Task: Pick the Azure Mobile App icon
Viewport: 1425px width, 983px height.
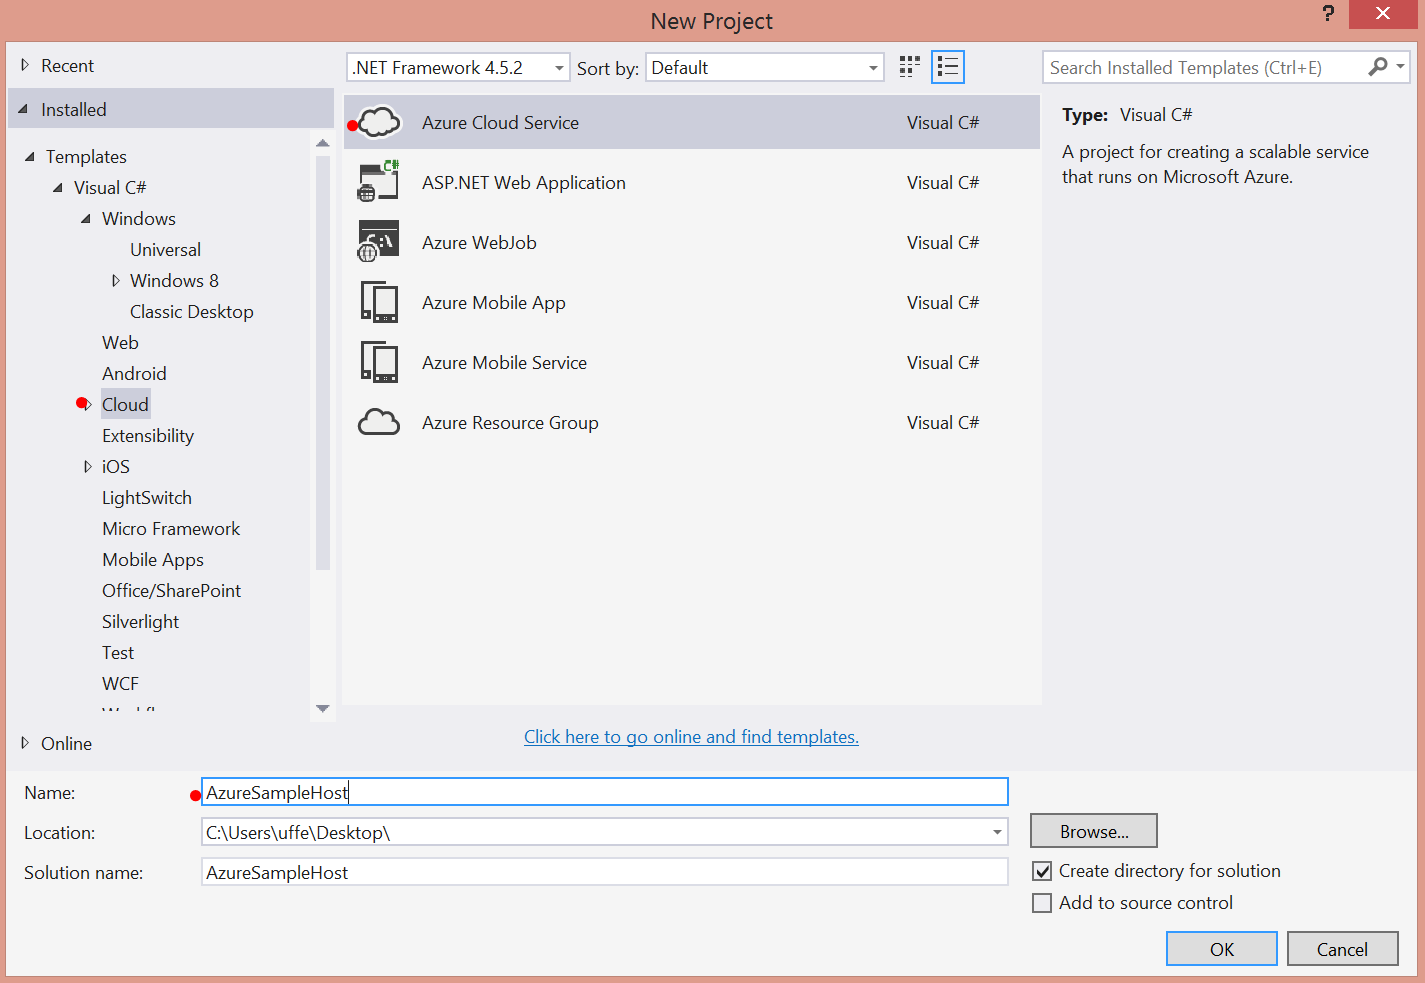Action: point(379,303)
